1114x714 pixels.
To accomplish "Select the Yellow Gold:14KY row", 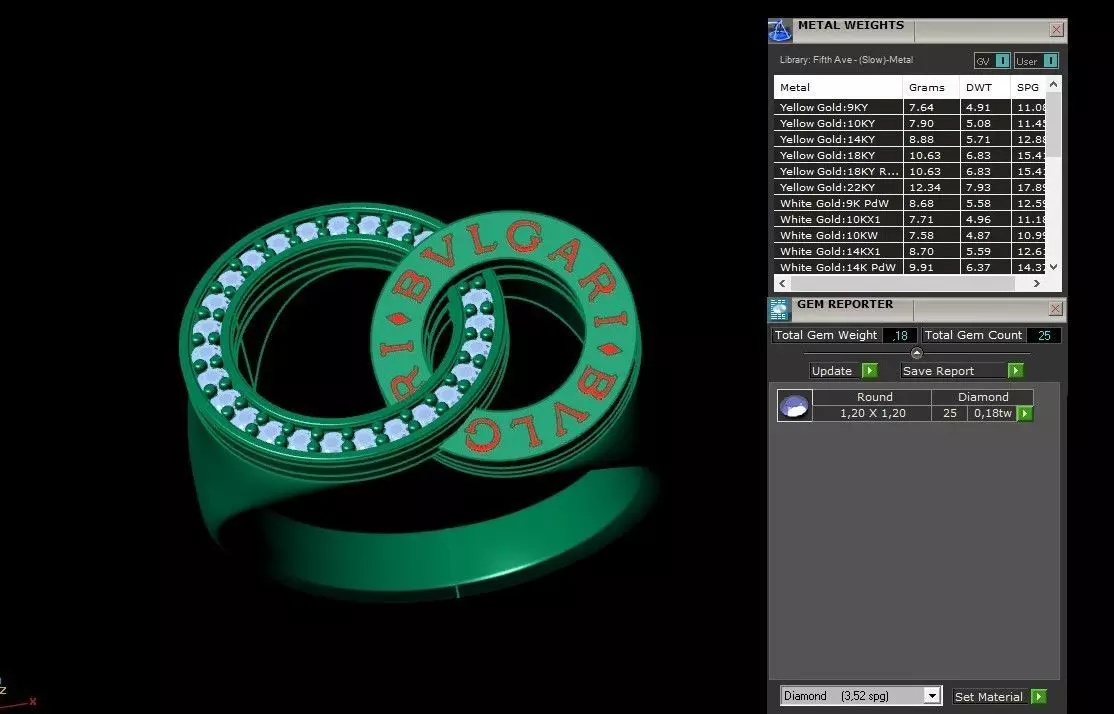I will pyautogui.click(x=911, y=139).
